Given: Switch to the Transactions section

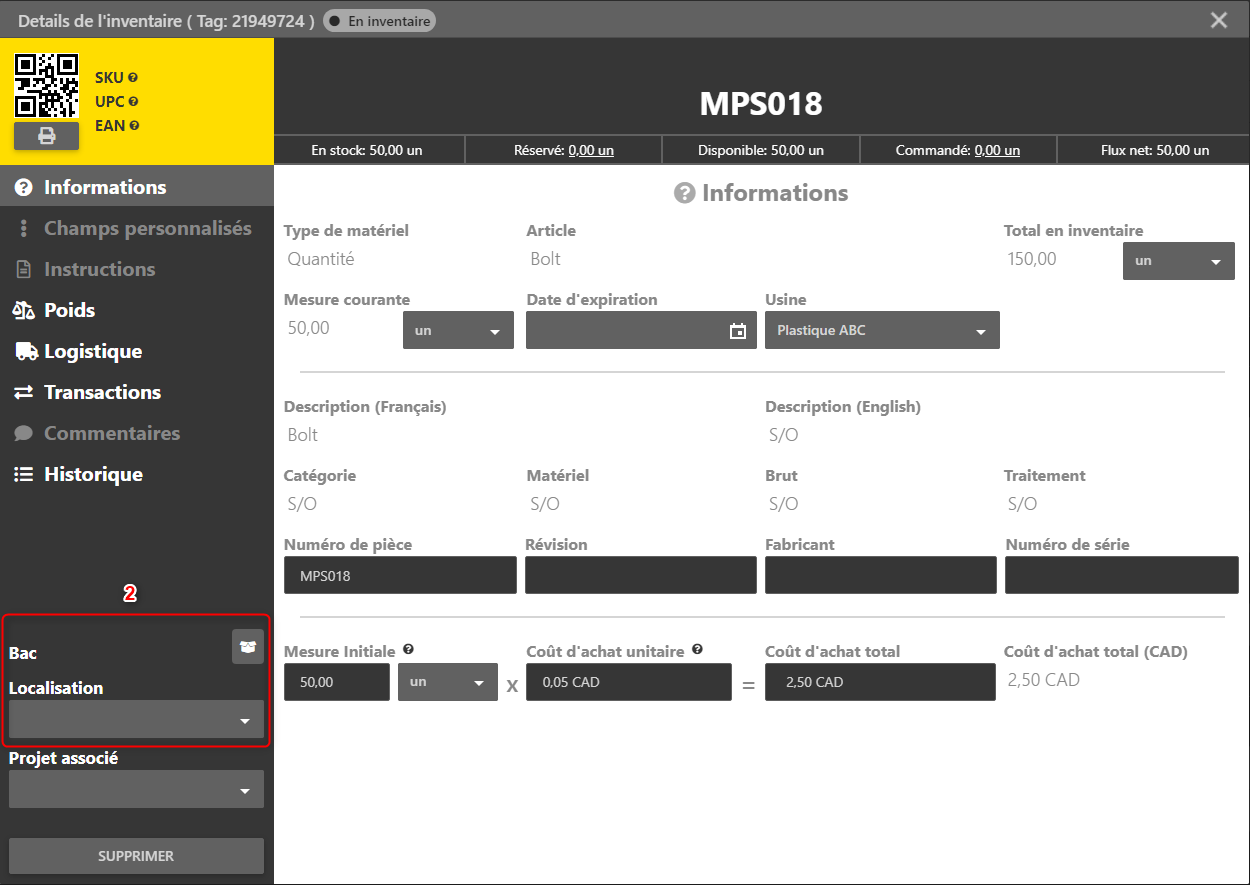Looking at the screenshot, I should tap(102, 392).
